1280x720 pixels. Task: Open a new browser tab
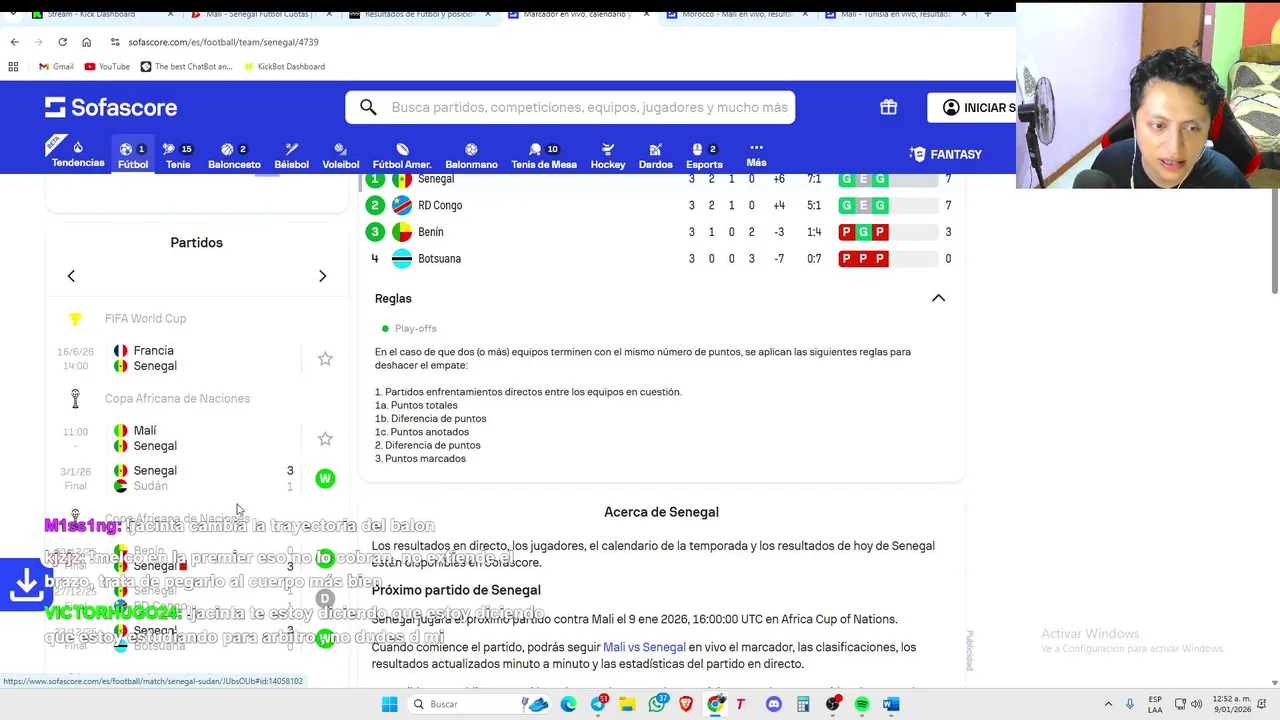tap(988, 14)
